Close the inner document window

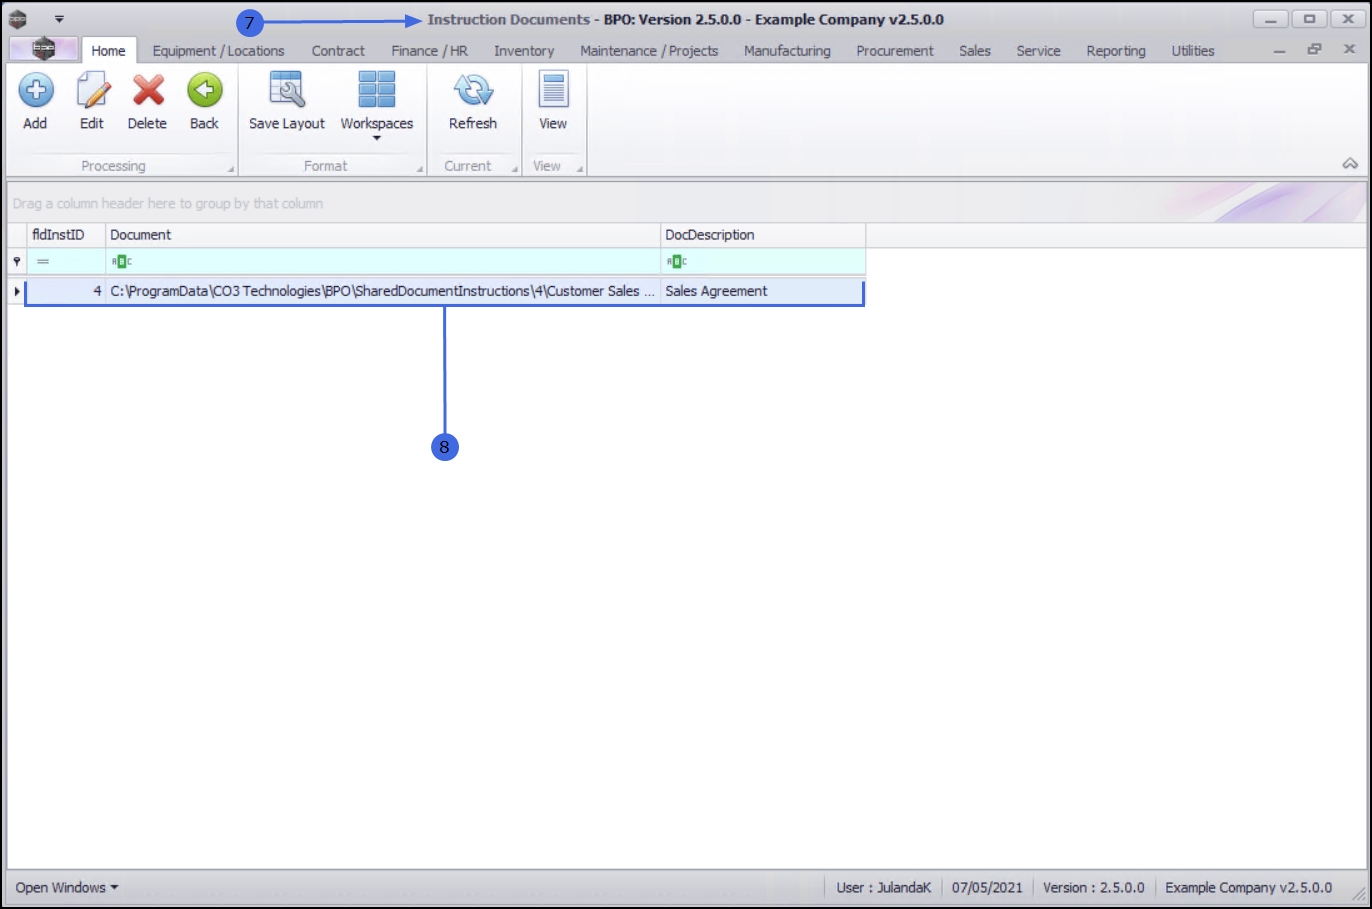(1349, 49)
